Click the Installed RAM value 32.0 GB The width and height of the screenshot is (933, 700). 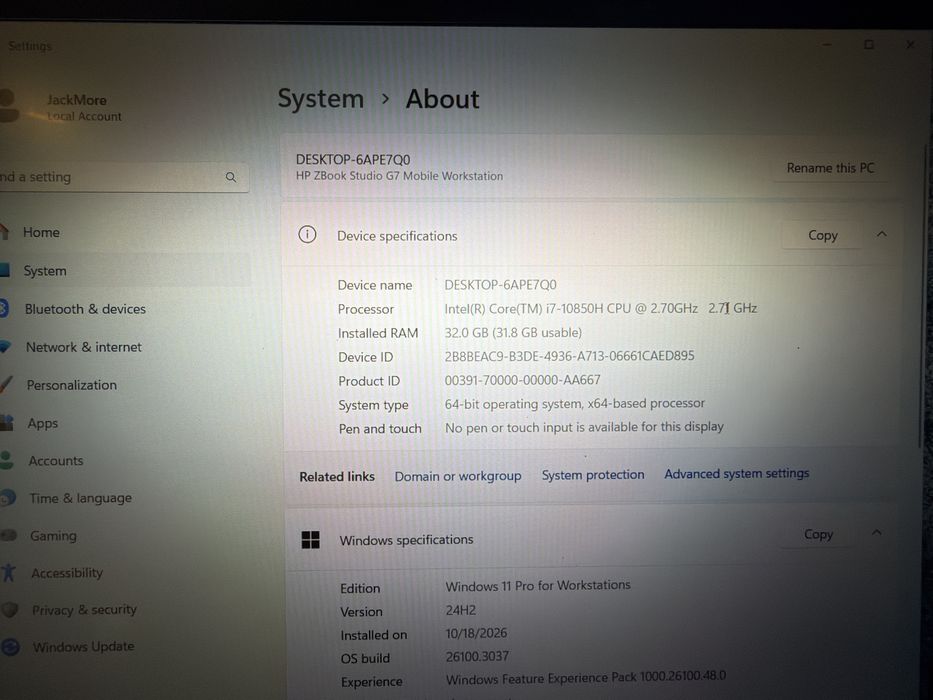pos(513,332)
